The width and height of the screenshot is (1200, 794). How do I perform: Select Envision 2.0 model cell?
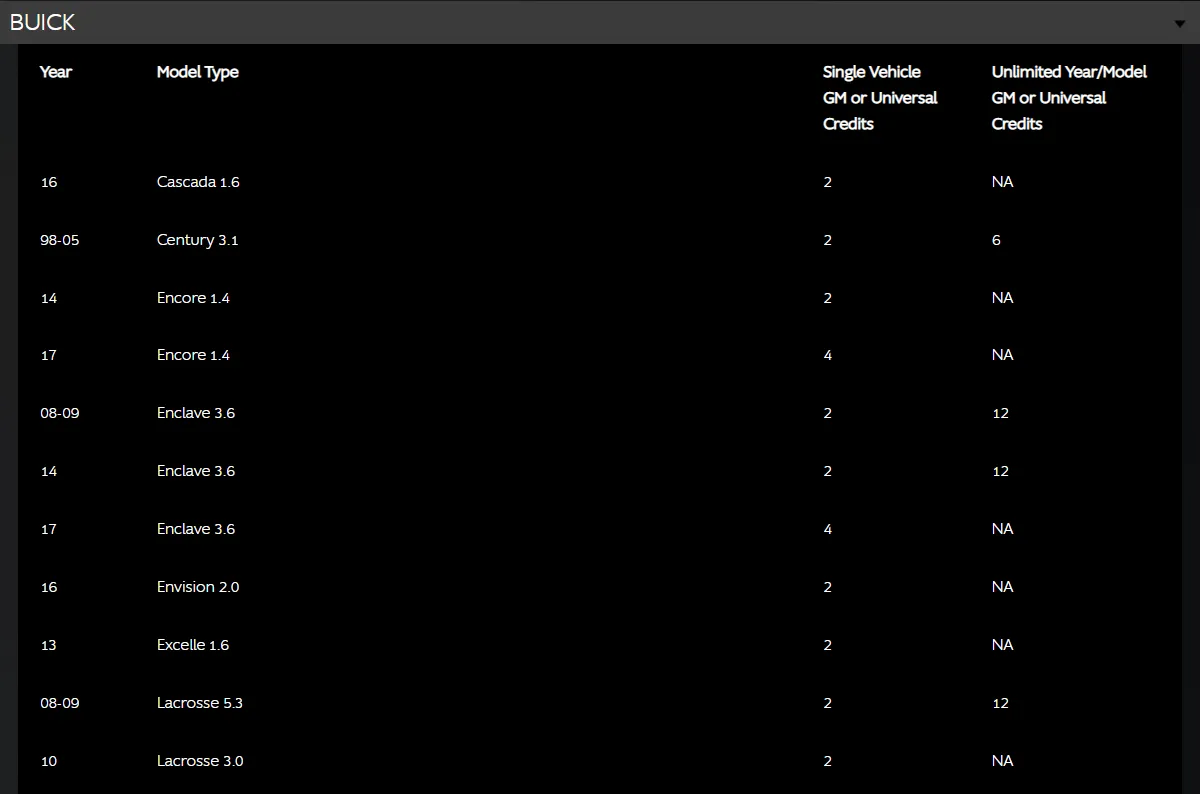pyautogui.click(x=198, y=587)
